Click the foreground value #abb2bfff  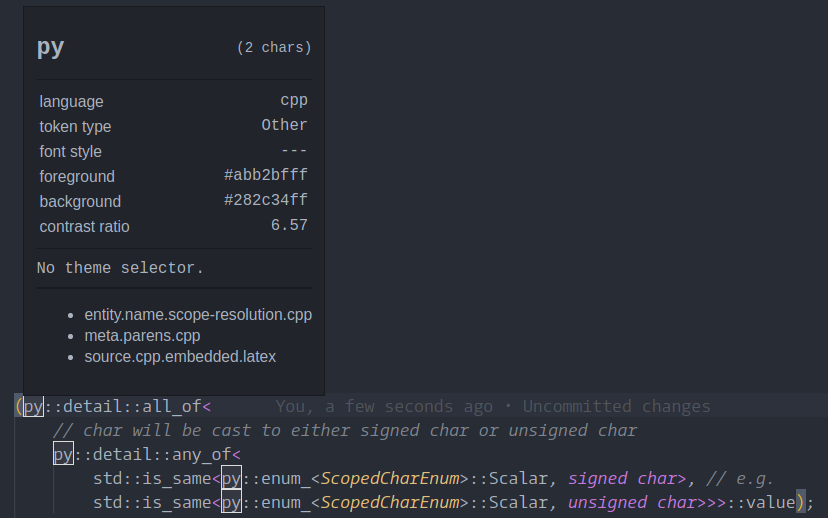[x=266, y=175]
